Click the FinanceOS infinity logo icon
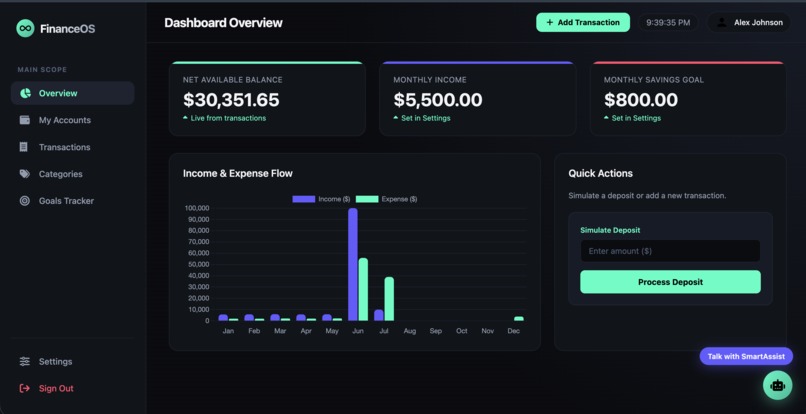806x414 pixels. (x=25, y=28)
